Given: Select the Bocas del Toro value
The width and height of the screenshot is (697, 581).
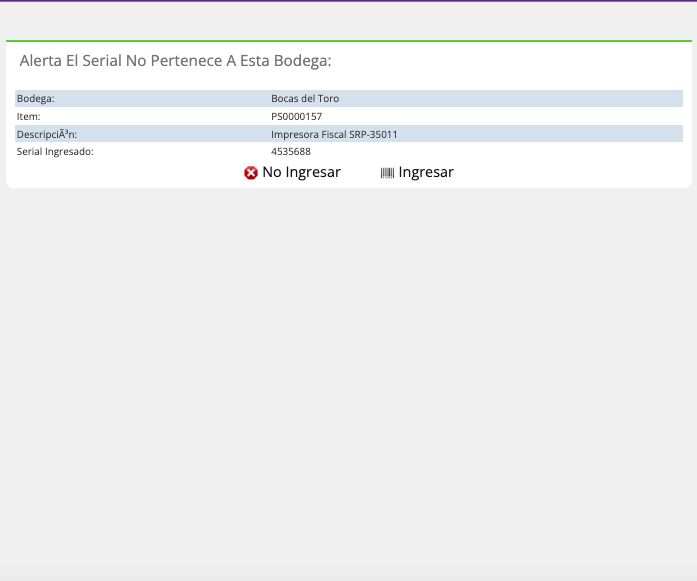Looking at the screenshot, I should [305, 99].
